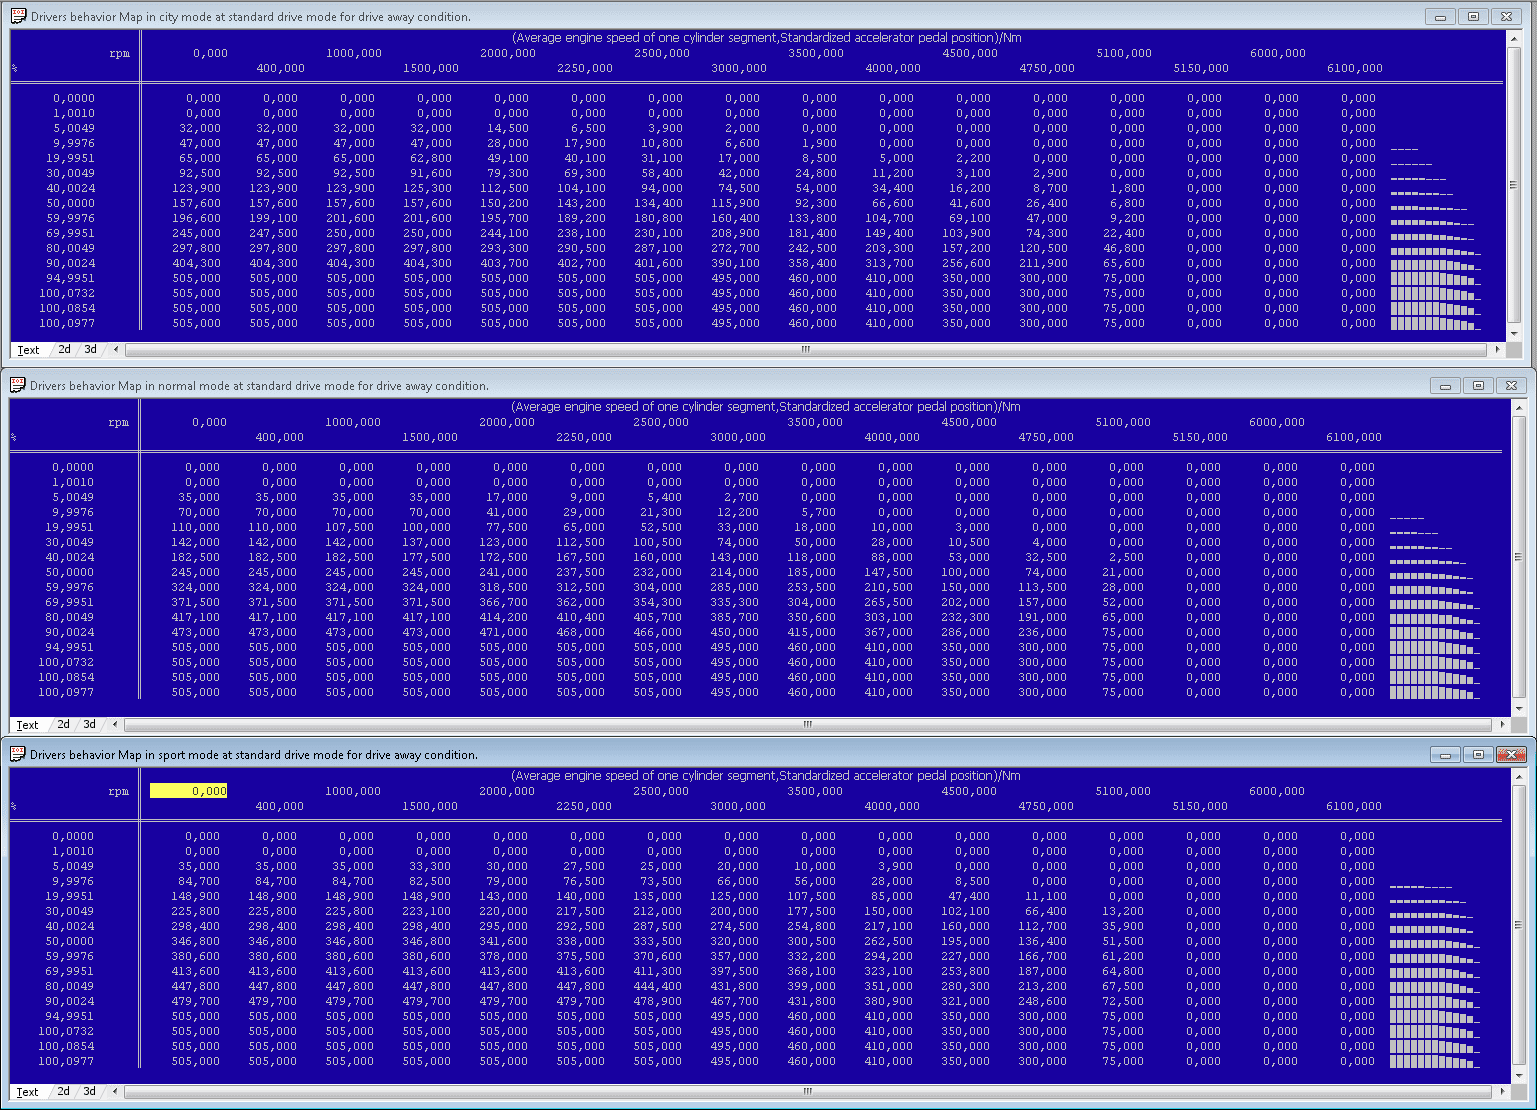The image size is (1537, 1110).
Task: Click the horizontal scrollbar thumb in the normal mode window
Action: click(808, 725)
